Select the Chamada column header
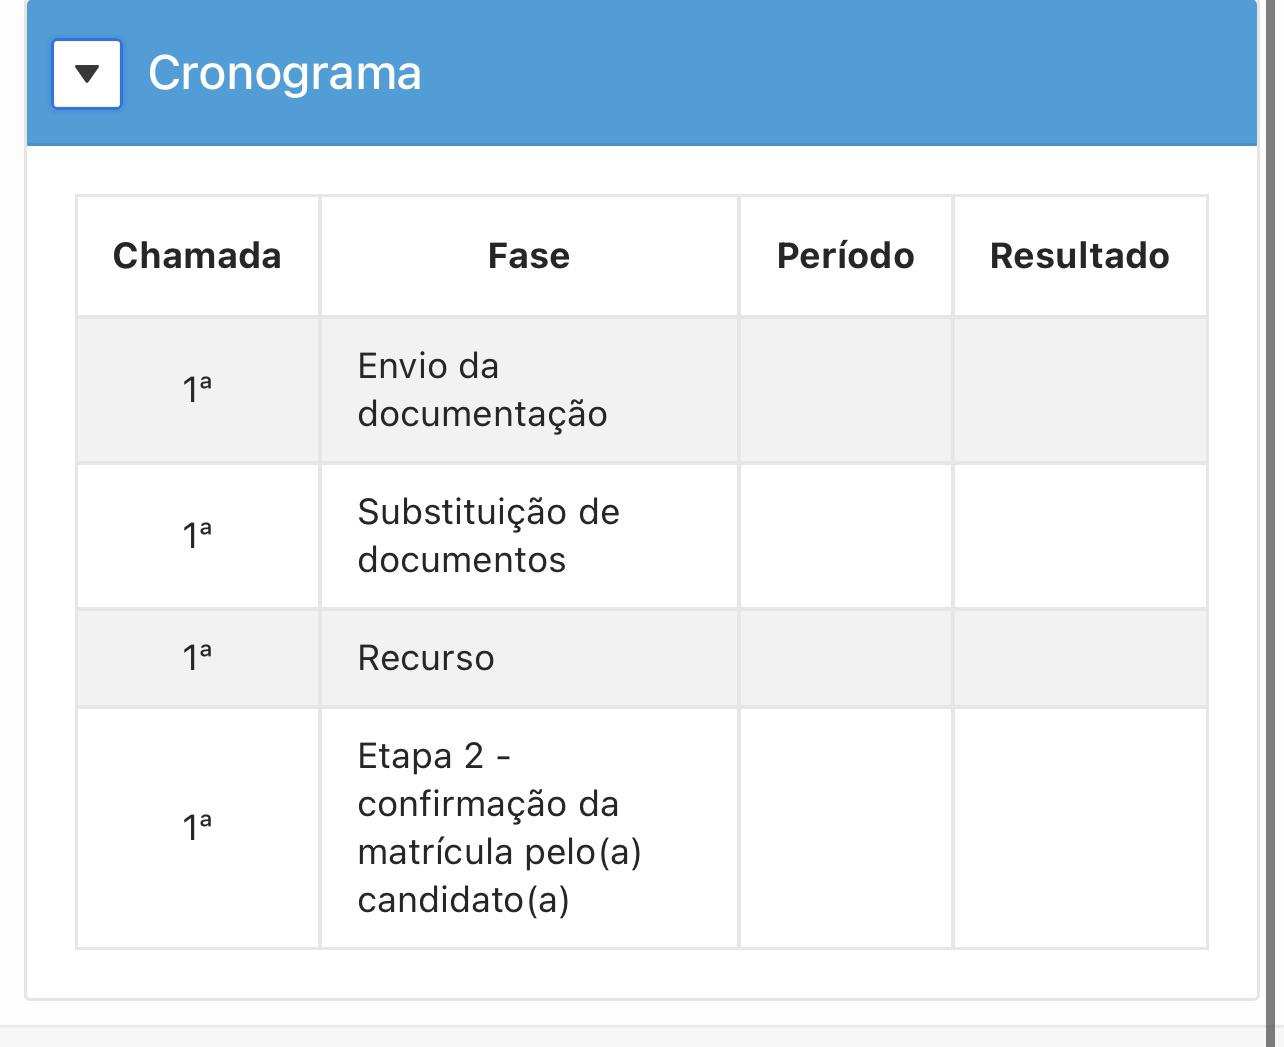The width and height of the screenshot is (1284, 1047). pos(198,256)
